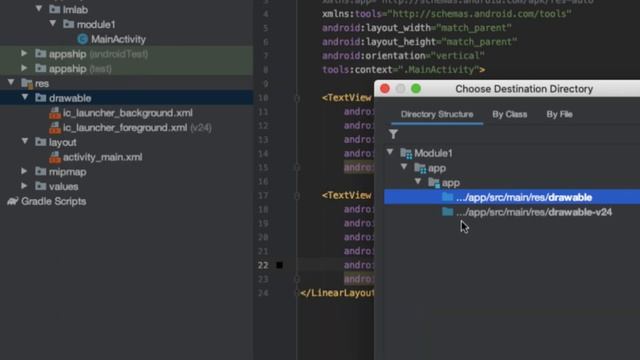Collapse the res folder
The image size is (640, 360).
11,82
